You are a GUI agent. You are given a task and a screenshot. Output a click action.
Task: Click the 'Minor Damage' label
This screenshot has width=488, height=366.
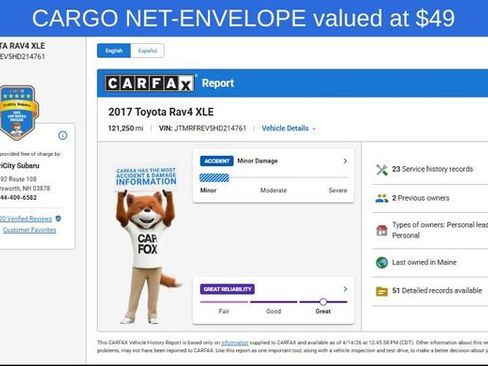coord(257,161)
